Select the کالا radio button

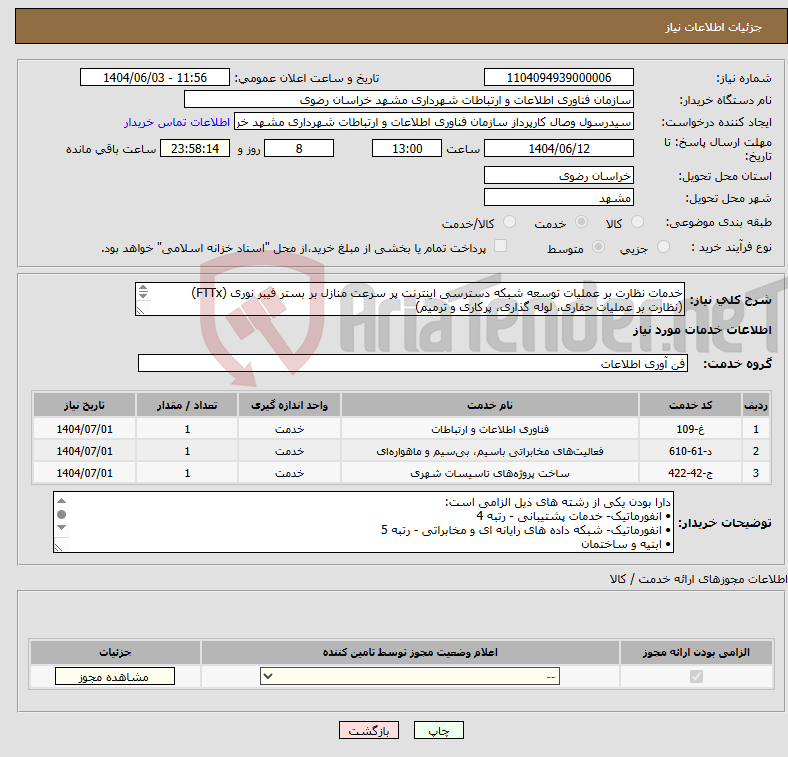[637, 222]
